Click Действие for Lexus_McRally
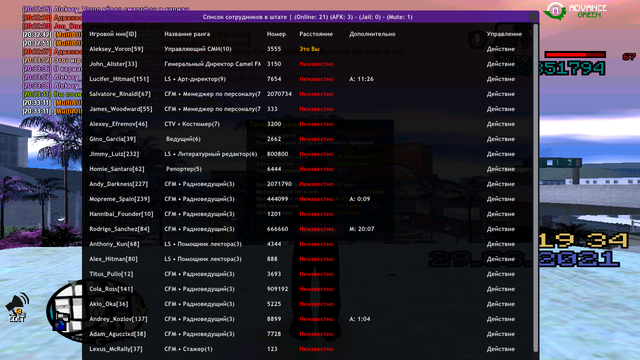This screenshot has width=640, height=360. [500, 349]
